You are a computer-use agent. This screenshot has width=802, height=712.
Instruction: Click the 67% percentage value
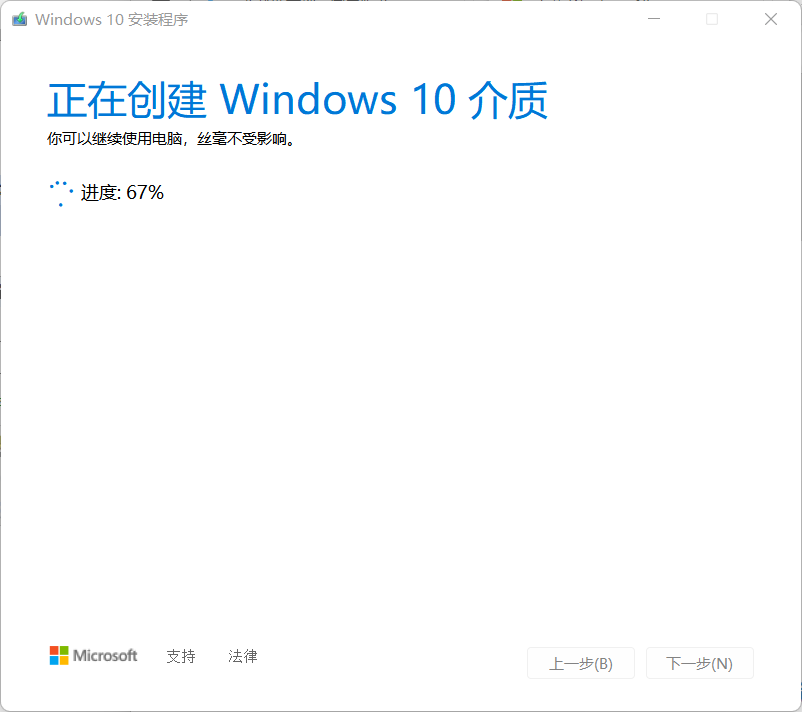[x=145, y=192]
